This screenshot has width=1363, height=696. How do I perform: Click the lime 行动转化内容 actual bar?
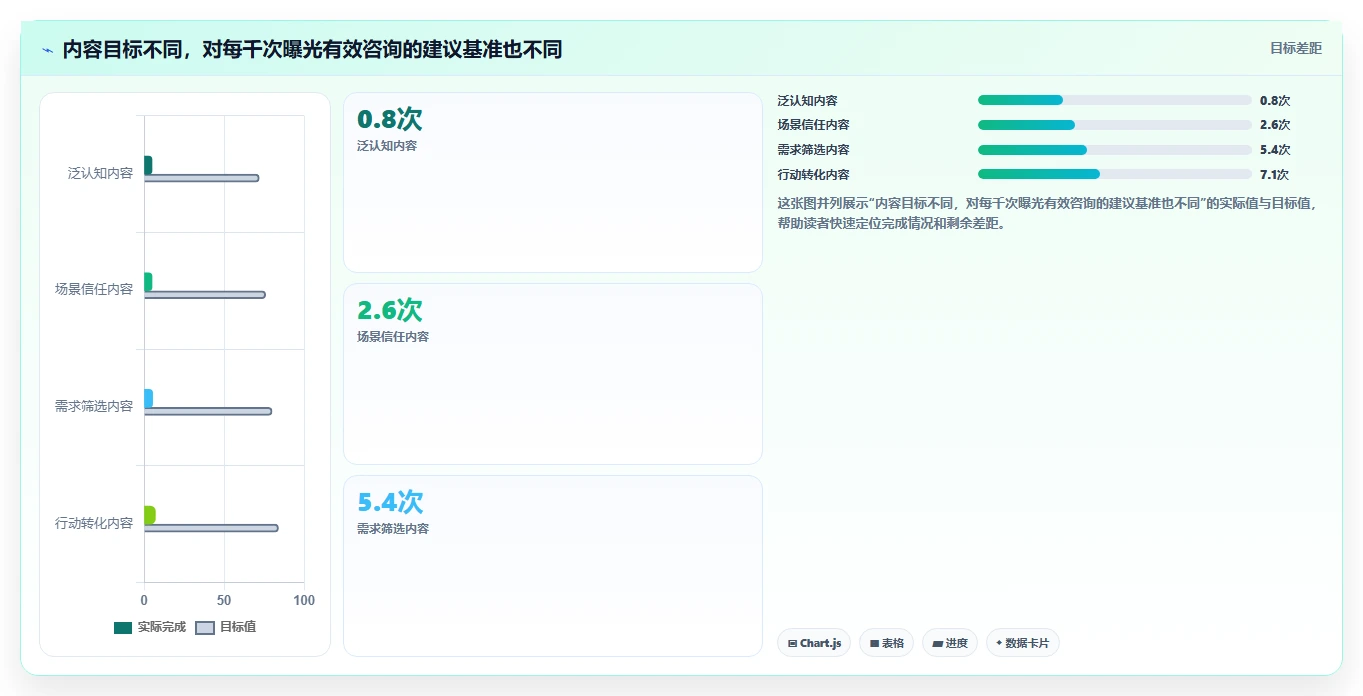(149, 515)
